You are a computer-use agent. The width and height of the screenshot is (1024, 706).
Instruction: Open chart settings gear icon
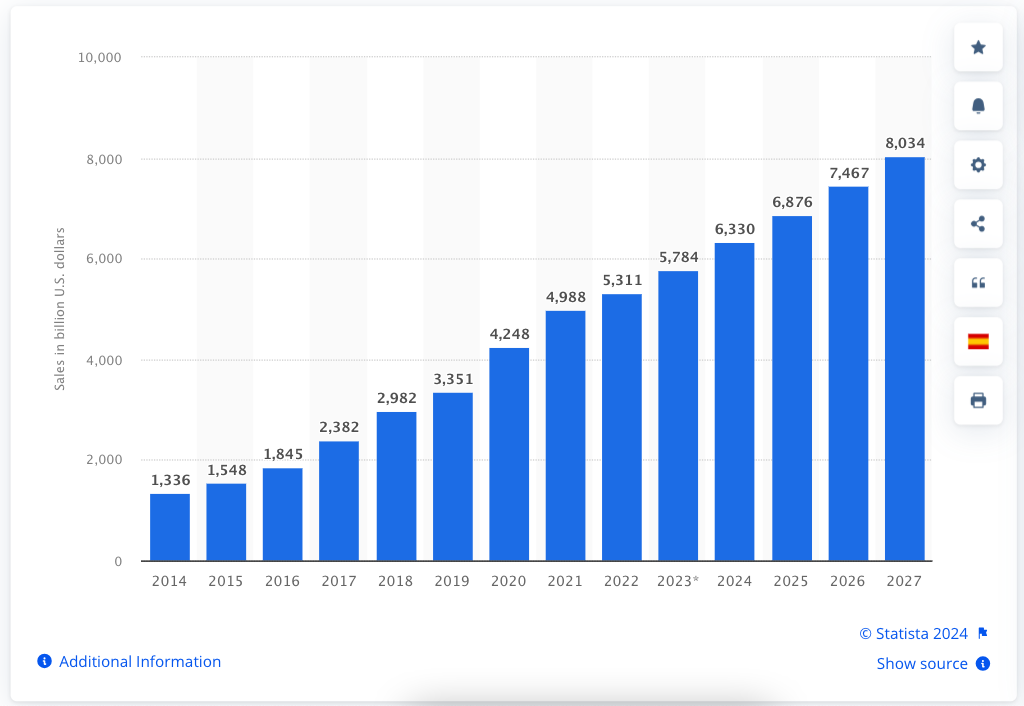(978, 165)
